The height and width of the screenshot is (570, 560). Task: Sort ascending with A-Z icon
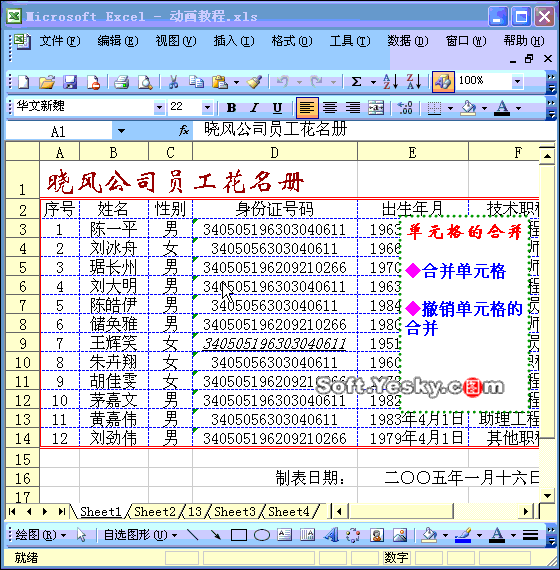(390, 82)
